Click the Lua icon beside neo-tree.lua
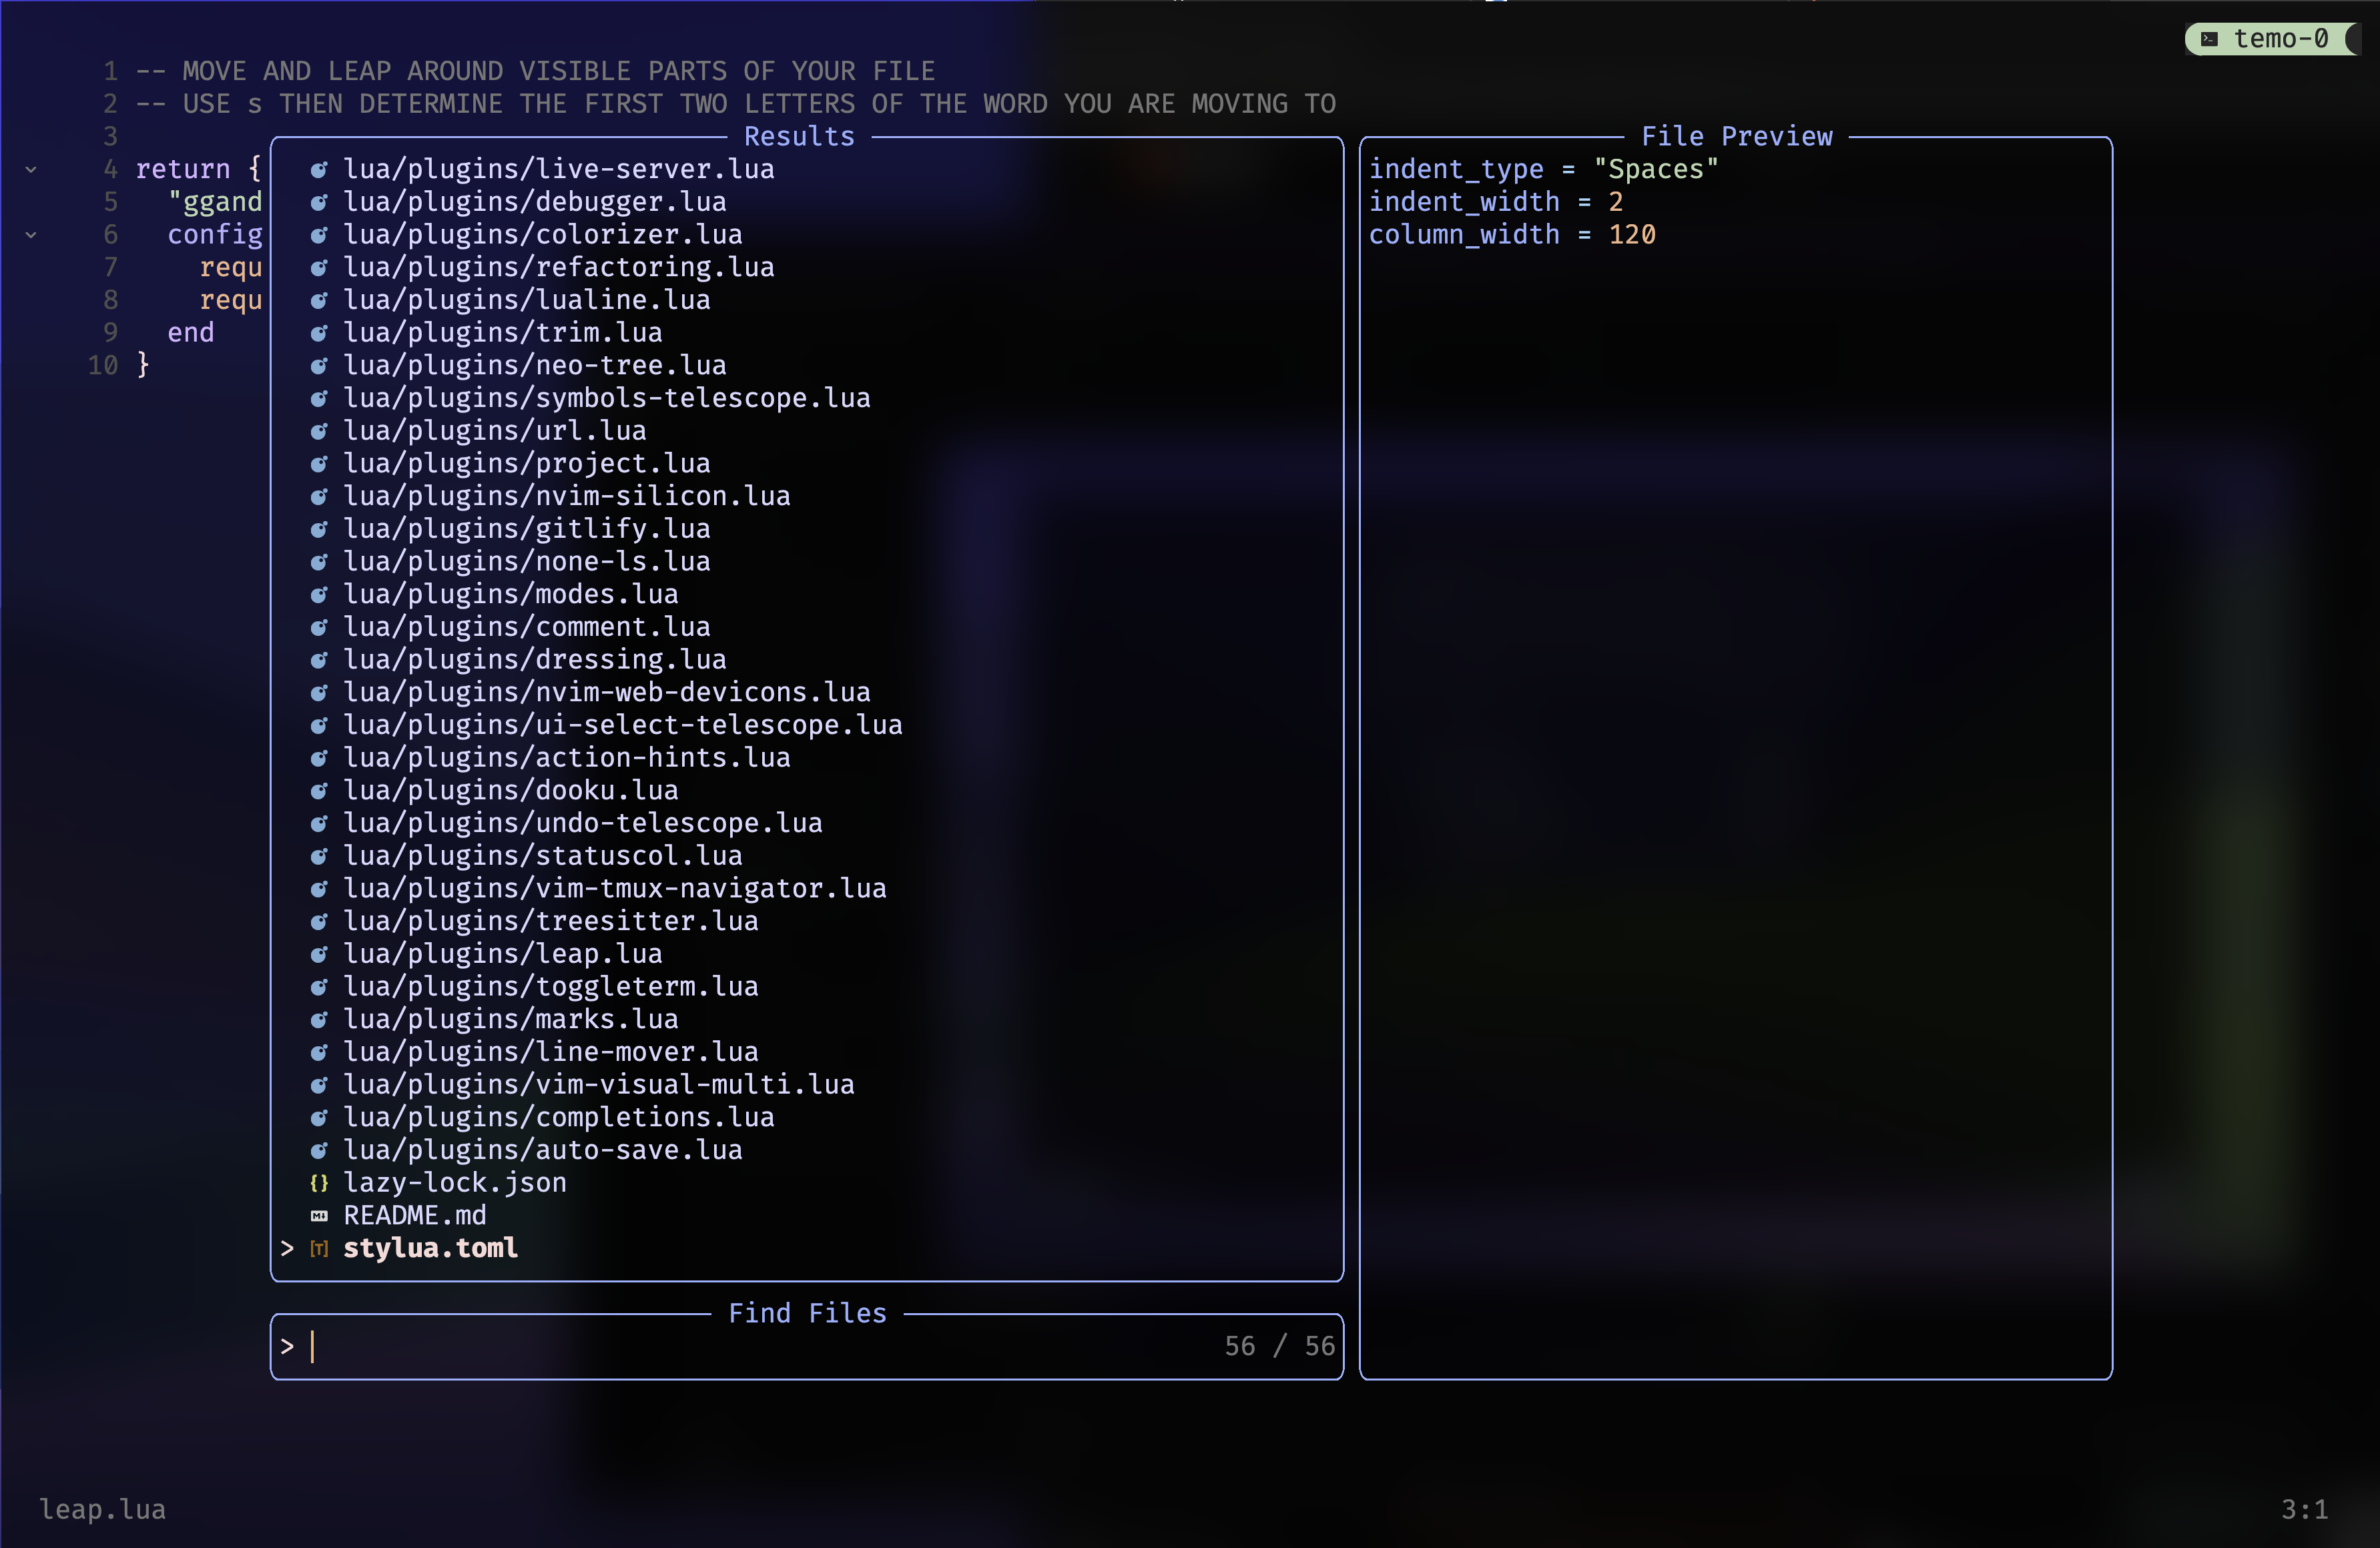The image size is (2380, 1548). pos(319,366)
